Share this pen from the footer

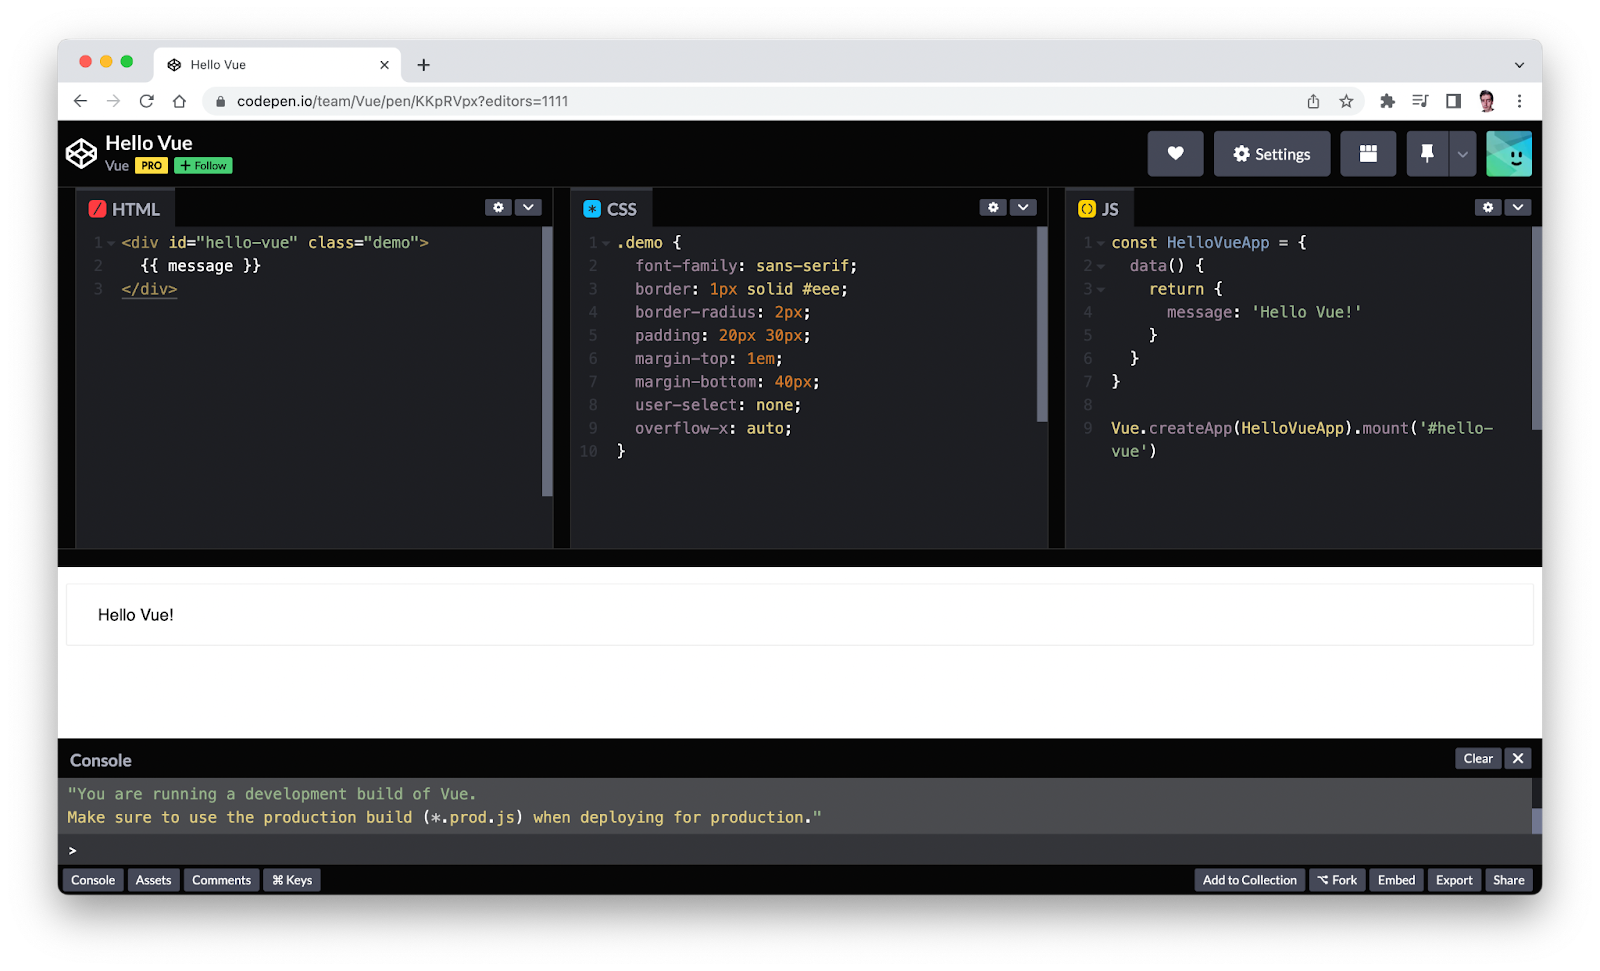tap(1509, 880)
